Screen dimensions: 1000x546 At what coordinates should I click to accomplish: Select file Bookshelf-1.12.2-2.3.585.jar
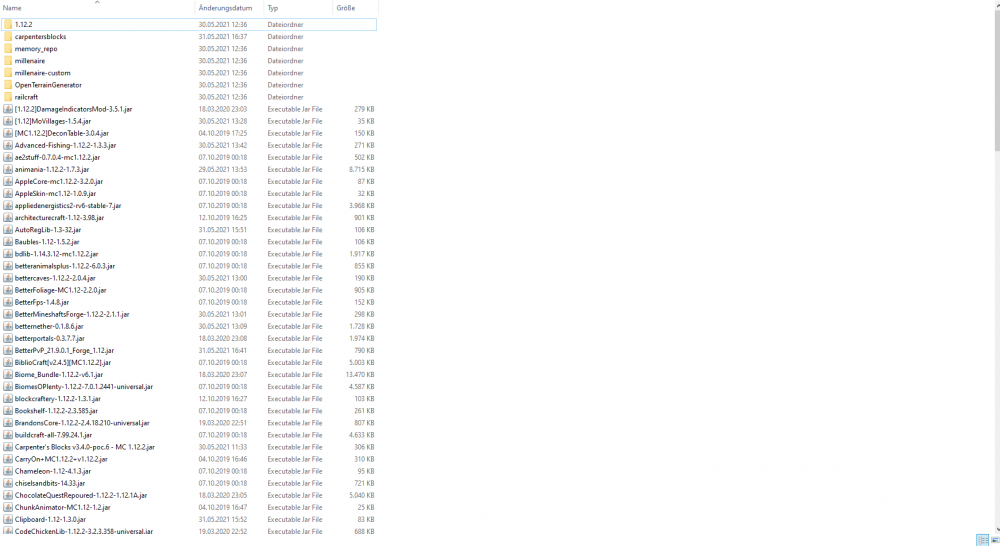coord(56,411)
